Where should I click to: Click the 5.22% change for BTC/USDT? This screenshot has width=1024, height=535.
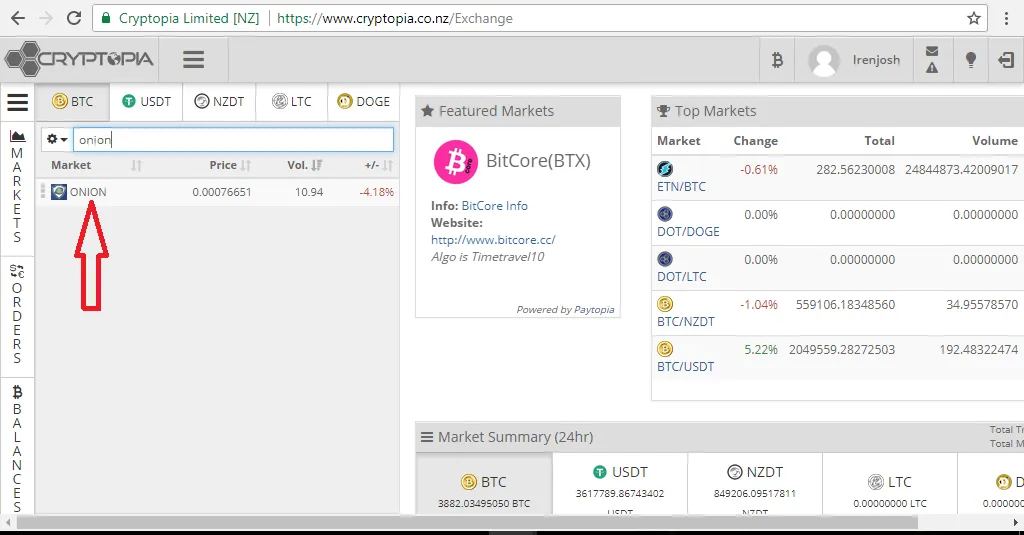761,350
